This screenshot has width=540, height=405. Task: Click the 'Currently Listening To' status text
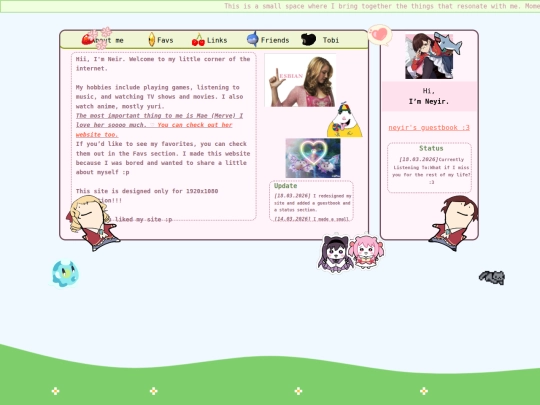[x=431, y=171]
